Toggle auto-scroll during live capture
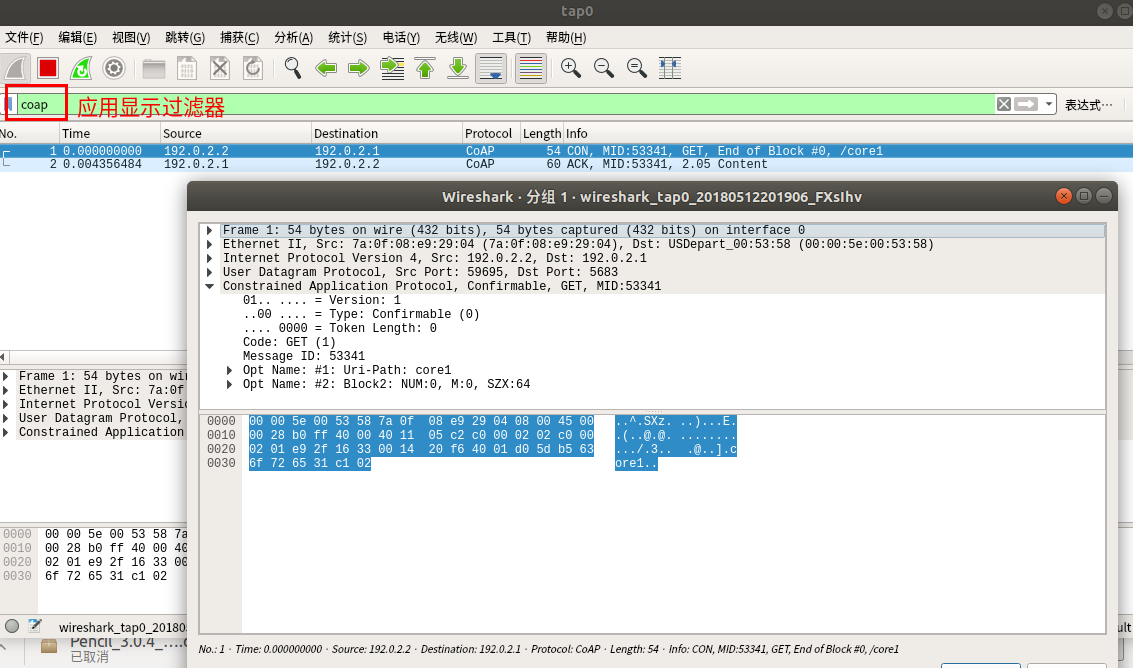Viewport: 1133px width, 668px height. point(491,68)
